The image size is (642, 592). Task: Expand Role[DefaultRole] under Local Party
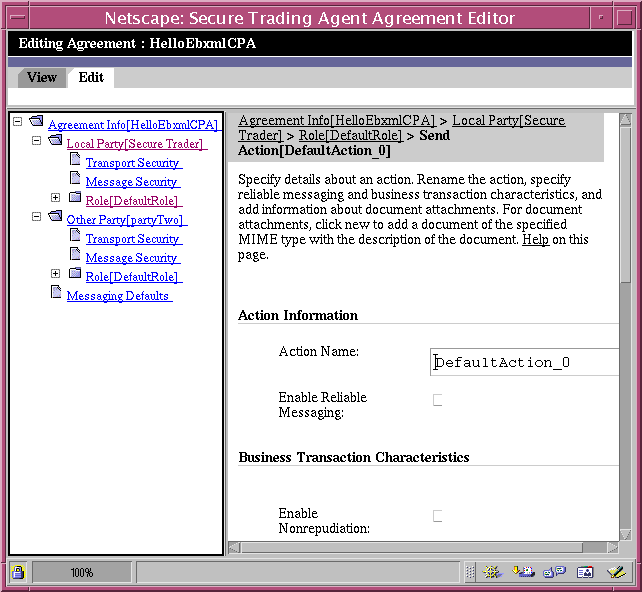tap(56, 197)
